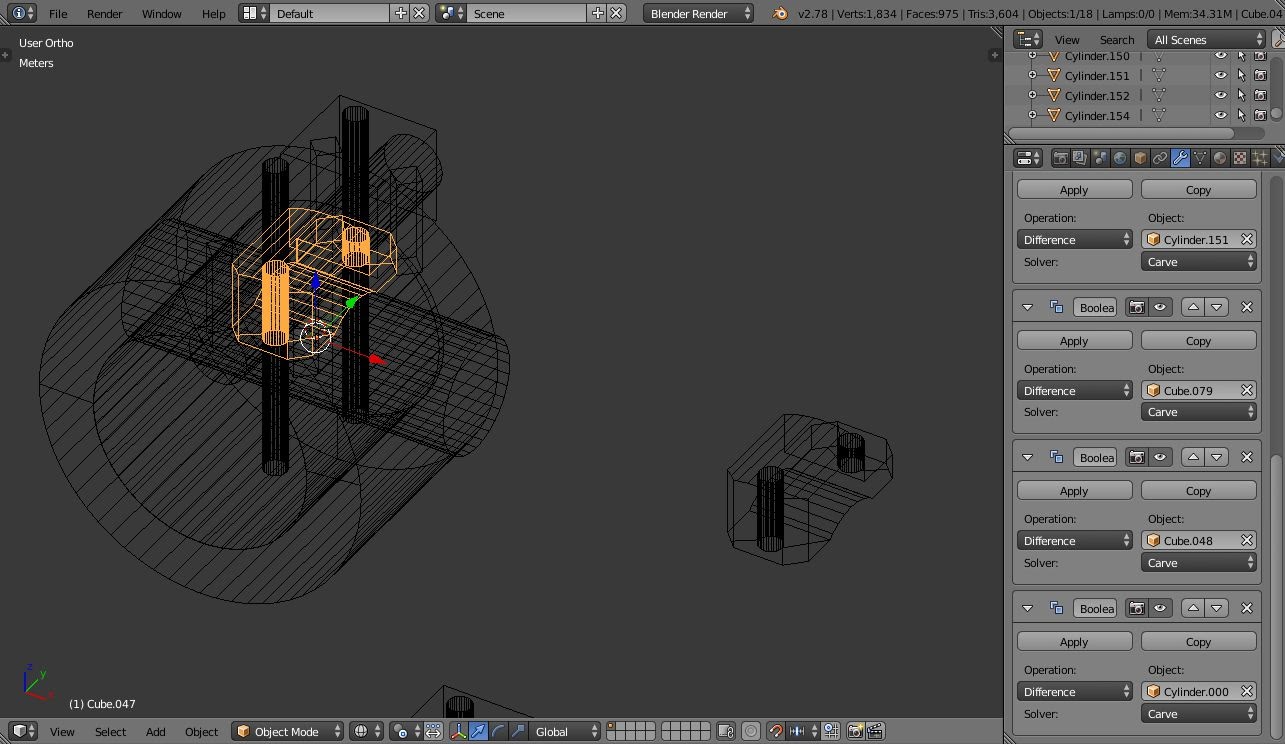Viewport: 1285px width, 744px height.
Task: Click the OpenGL render image camera icon
Action: click(855, 731)
